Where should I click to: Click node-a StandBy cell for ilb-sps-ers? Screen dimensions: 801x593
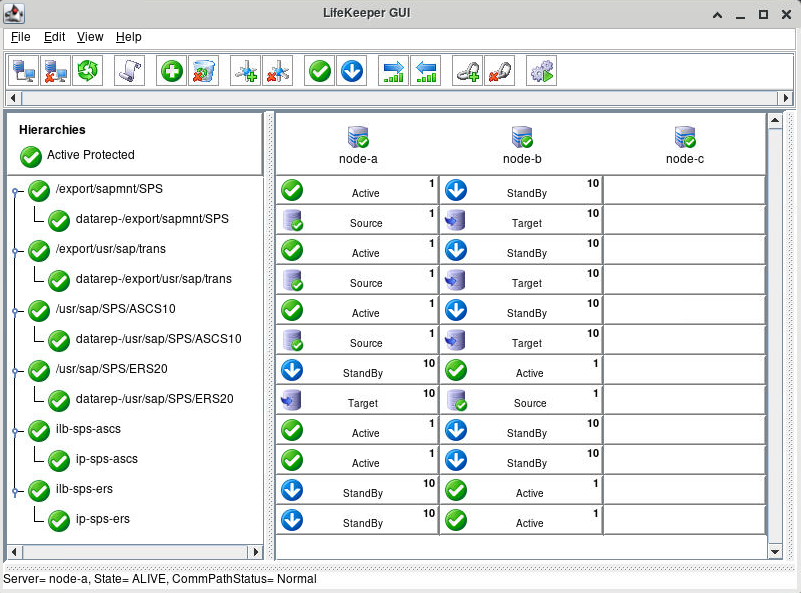[x=357, y=490]
